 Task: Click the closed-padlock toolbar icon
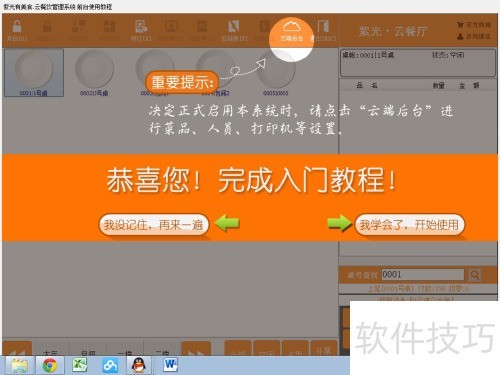[47, 30]
